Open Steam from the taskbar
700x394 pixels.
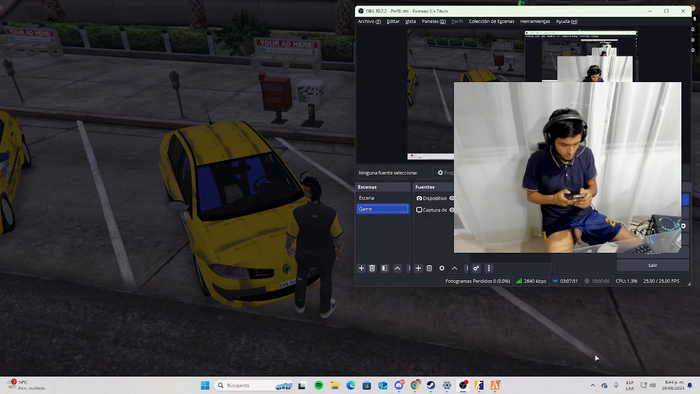click(431, 385)
